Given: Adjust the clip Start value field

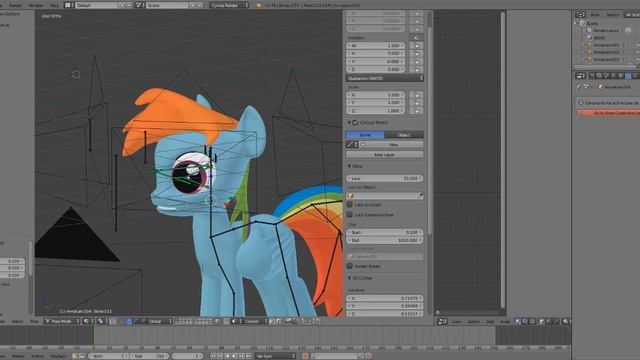Looking at the screenshot, I should coord(384,232).
